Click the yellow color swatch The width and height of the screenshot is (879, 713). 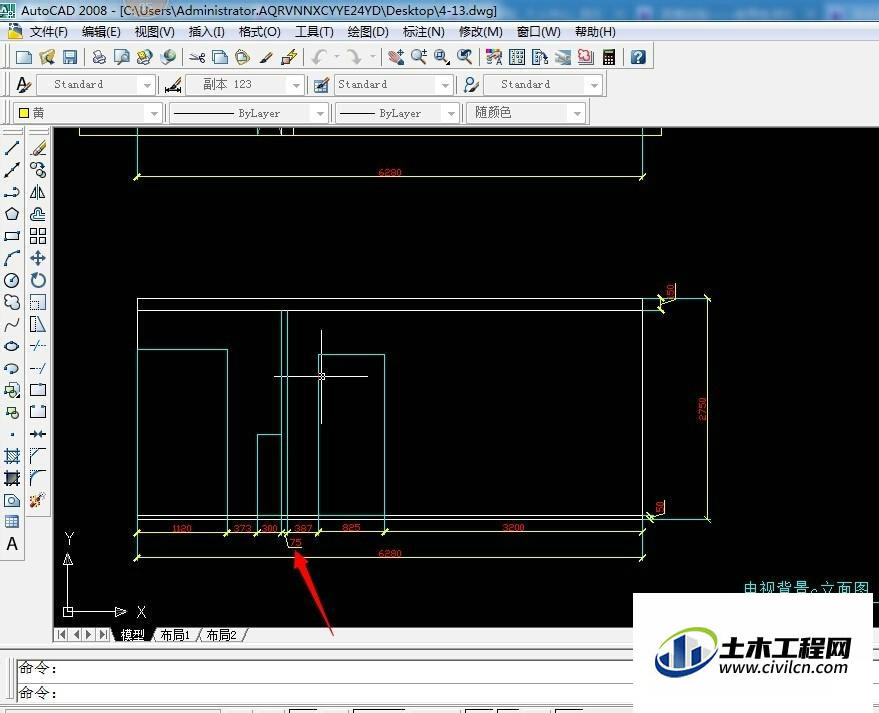pyautogui.click(x=24, y=113)
